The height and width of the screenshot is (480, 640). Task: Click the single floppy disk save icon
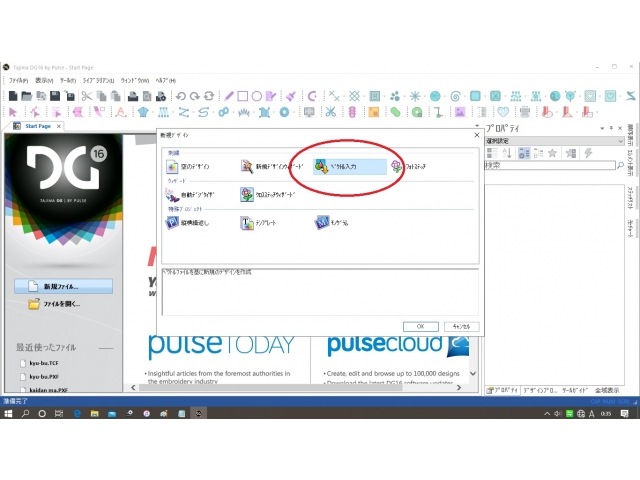coord(55,96)
